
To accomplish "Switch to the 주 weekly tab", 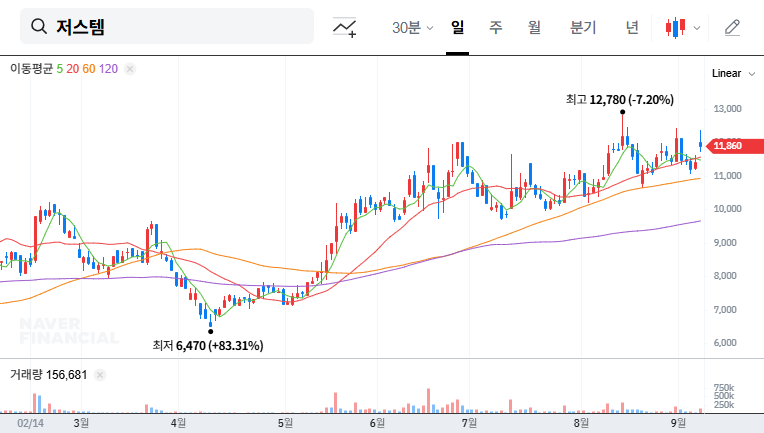I will (x=495, y=27).
